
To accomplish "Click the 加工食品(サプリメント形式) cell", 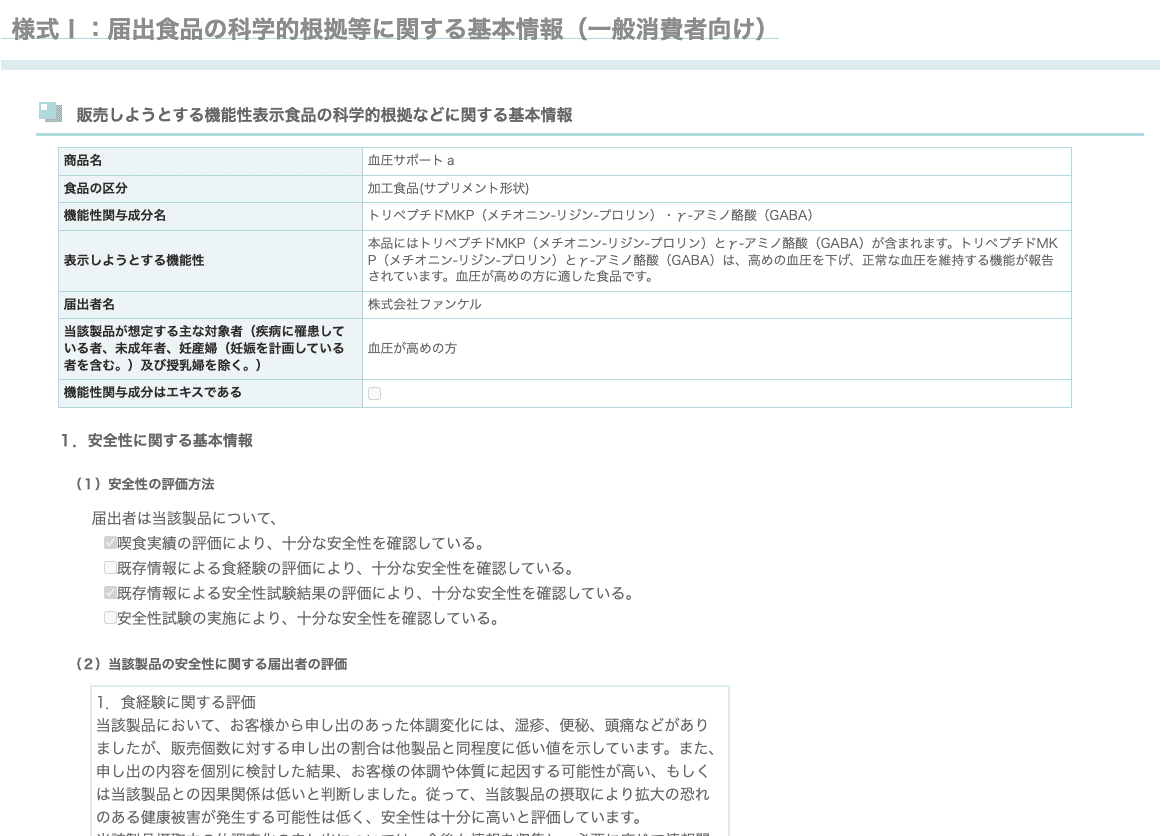I will pyautogui.click(x=450, y=188).
